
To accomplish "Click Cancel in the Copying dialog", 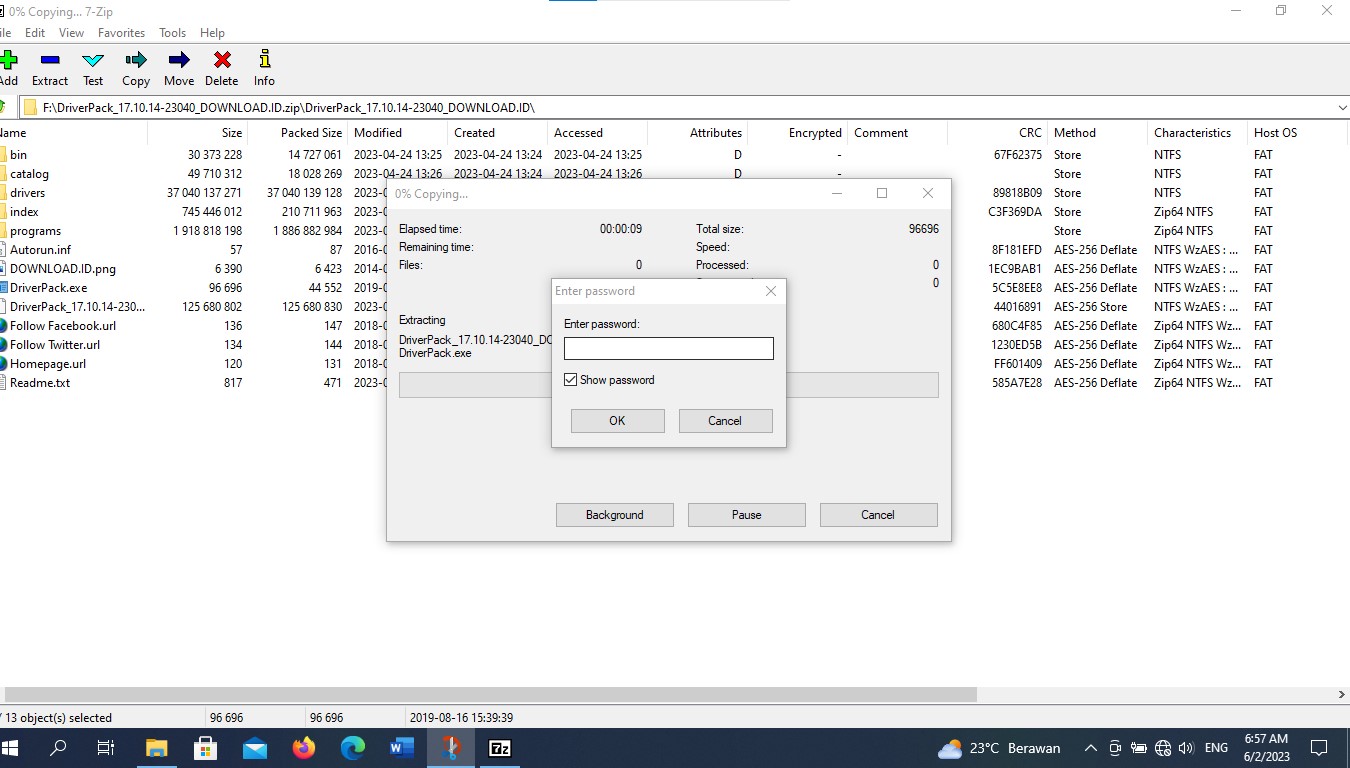I will pyautogui.click(x=878, y=515).
